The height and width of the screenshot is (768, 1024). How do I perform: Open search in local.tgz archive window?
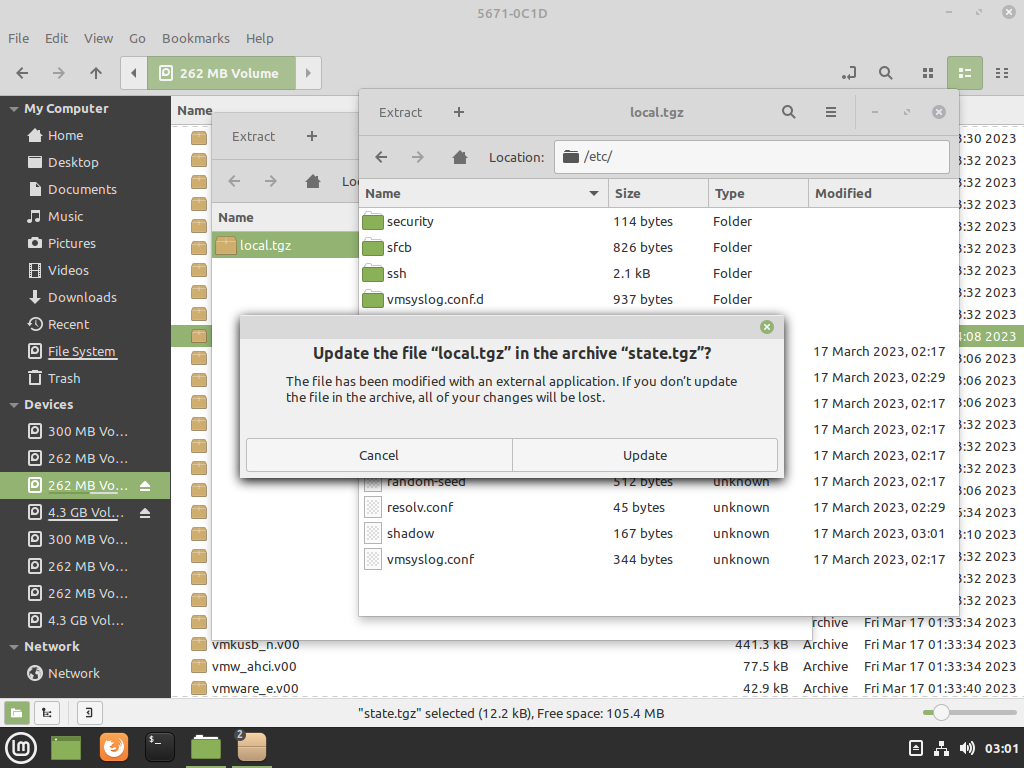789,112
